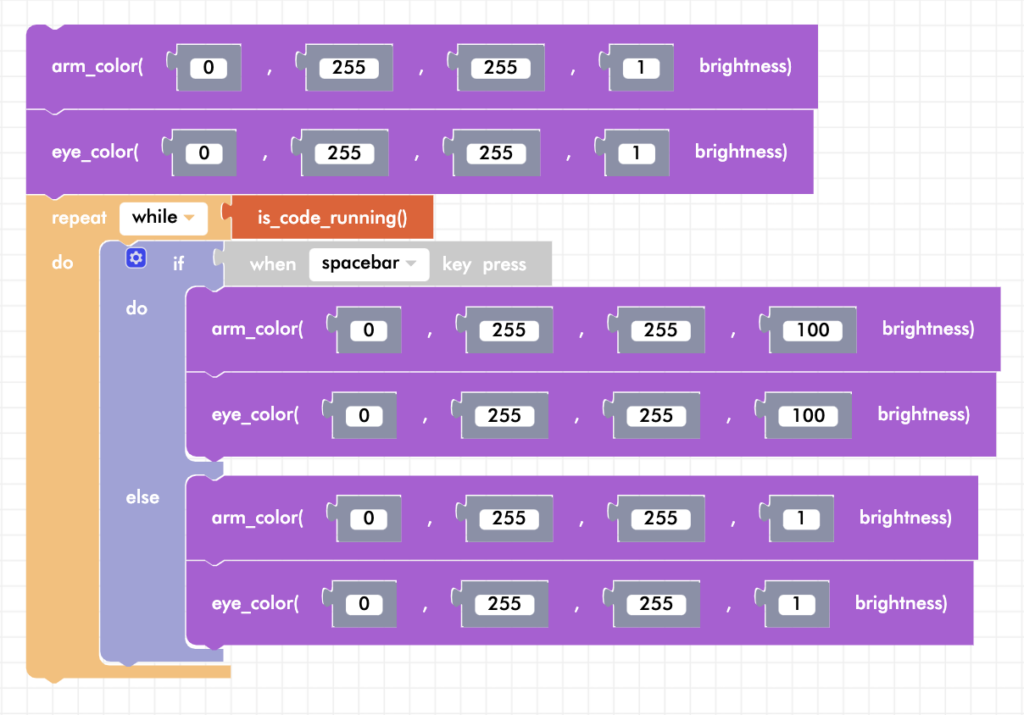This screenshot has width=1024, height=715.
Task: Click the 100 brightness field in eye_color block
Action: coord(808,416)
